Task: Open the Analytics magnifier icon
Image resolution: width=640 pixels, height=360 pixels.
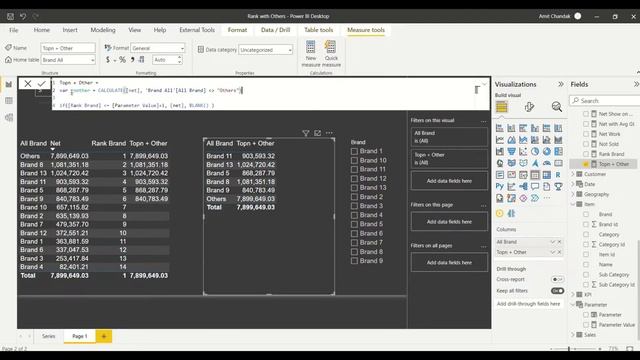Action: (x=556, y=107)
